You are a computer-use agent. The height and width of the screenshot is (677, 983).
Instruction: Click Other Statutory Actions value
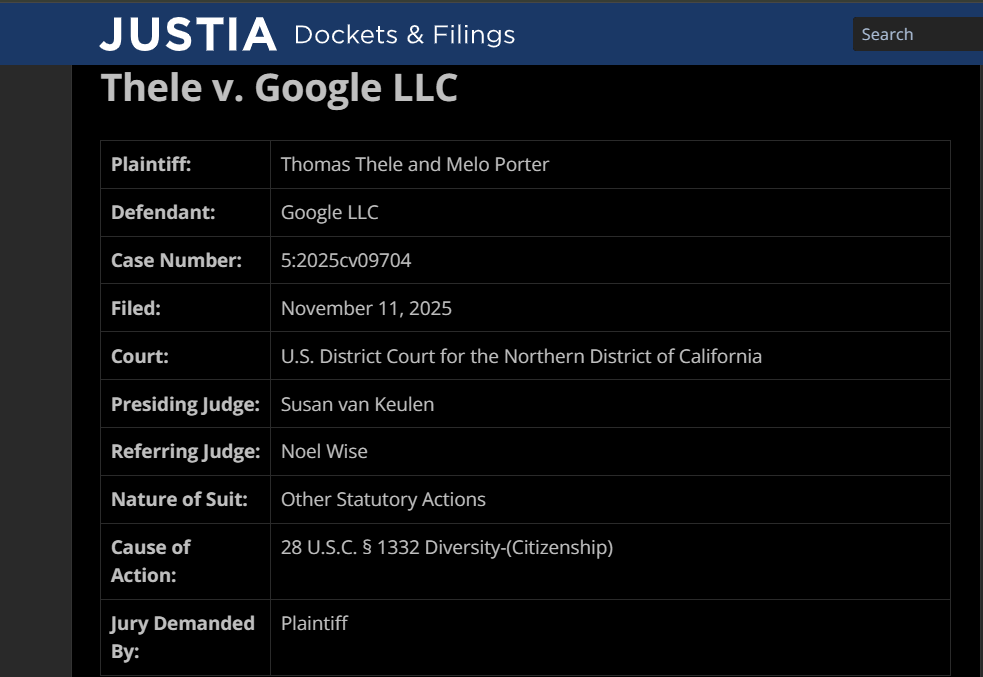click(x=383, y=500)
